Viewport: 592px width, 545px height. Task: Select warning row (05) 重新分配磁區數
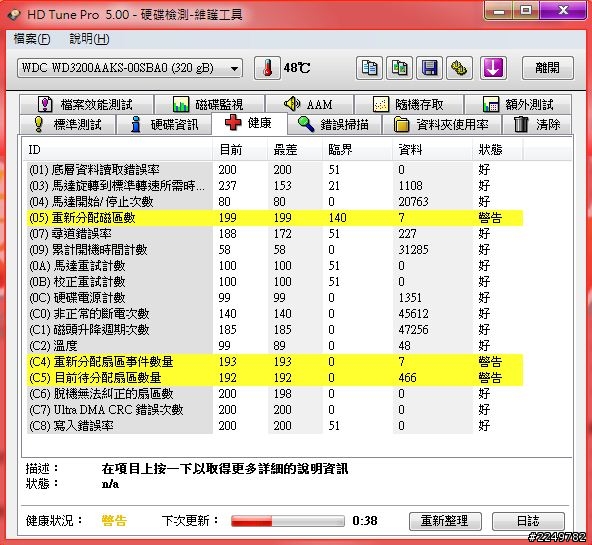(274, 218)
